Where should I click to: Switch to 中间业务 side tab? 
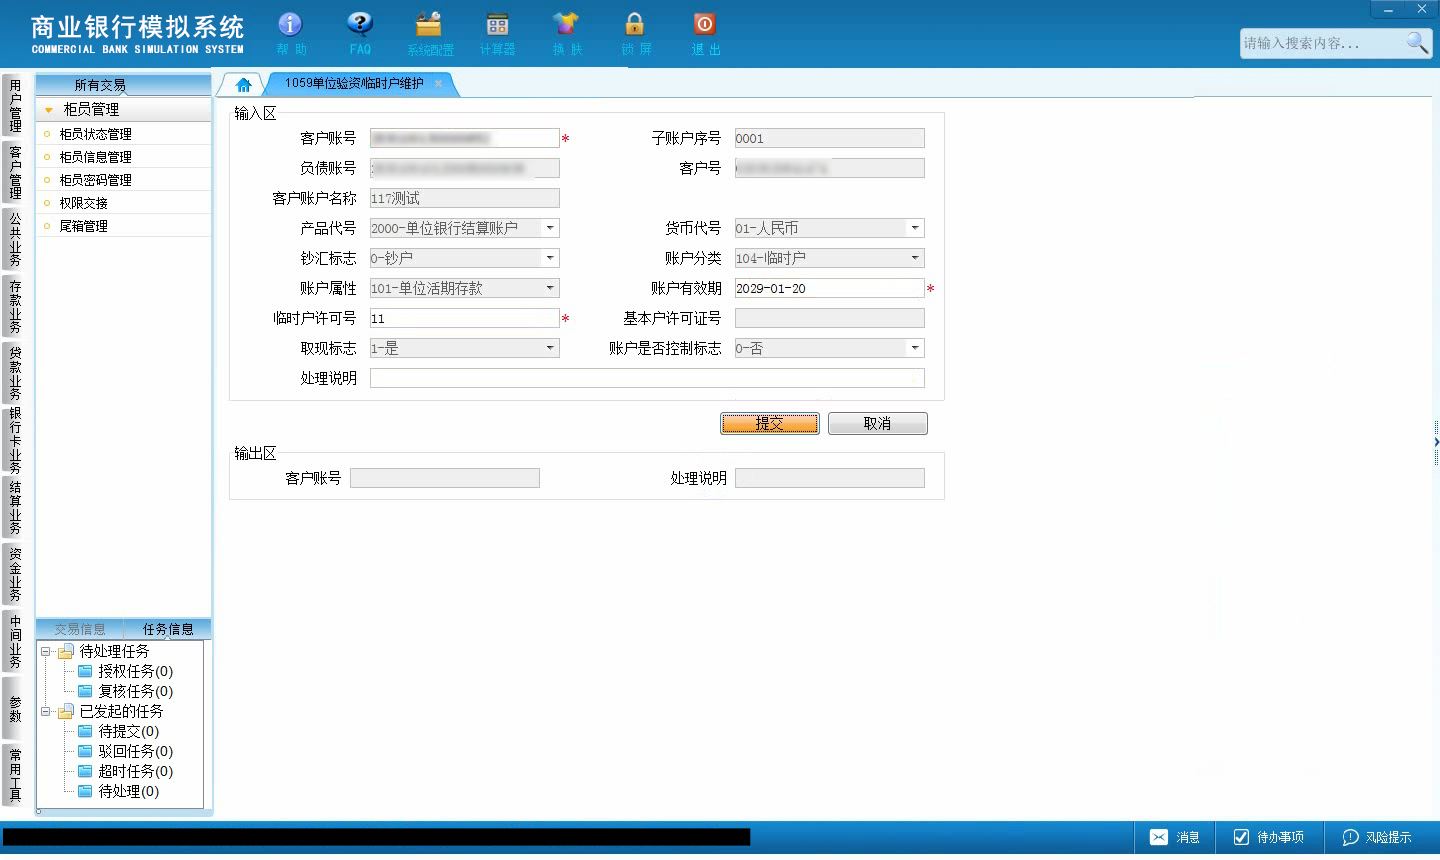[x=15, y=641]
